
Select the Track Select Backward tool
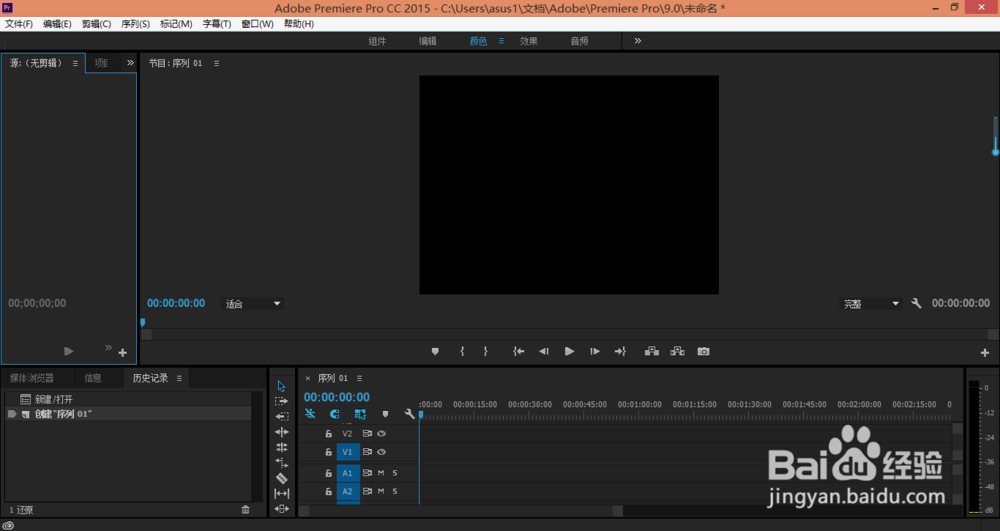point(281,417)
